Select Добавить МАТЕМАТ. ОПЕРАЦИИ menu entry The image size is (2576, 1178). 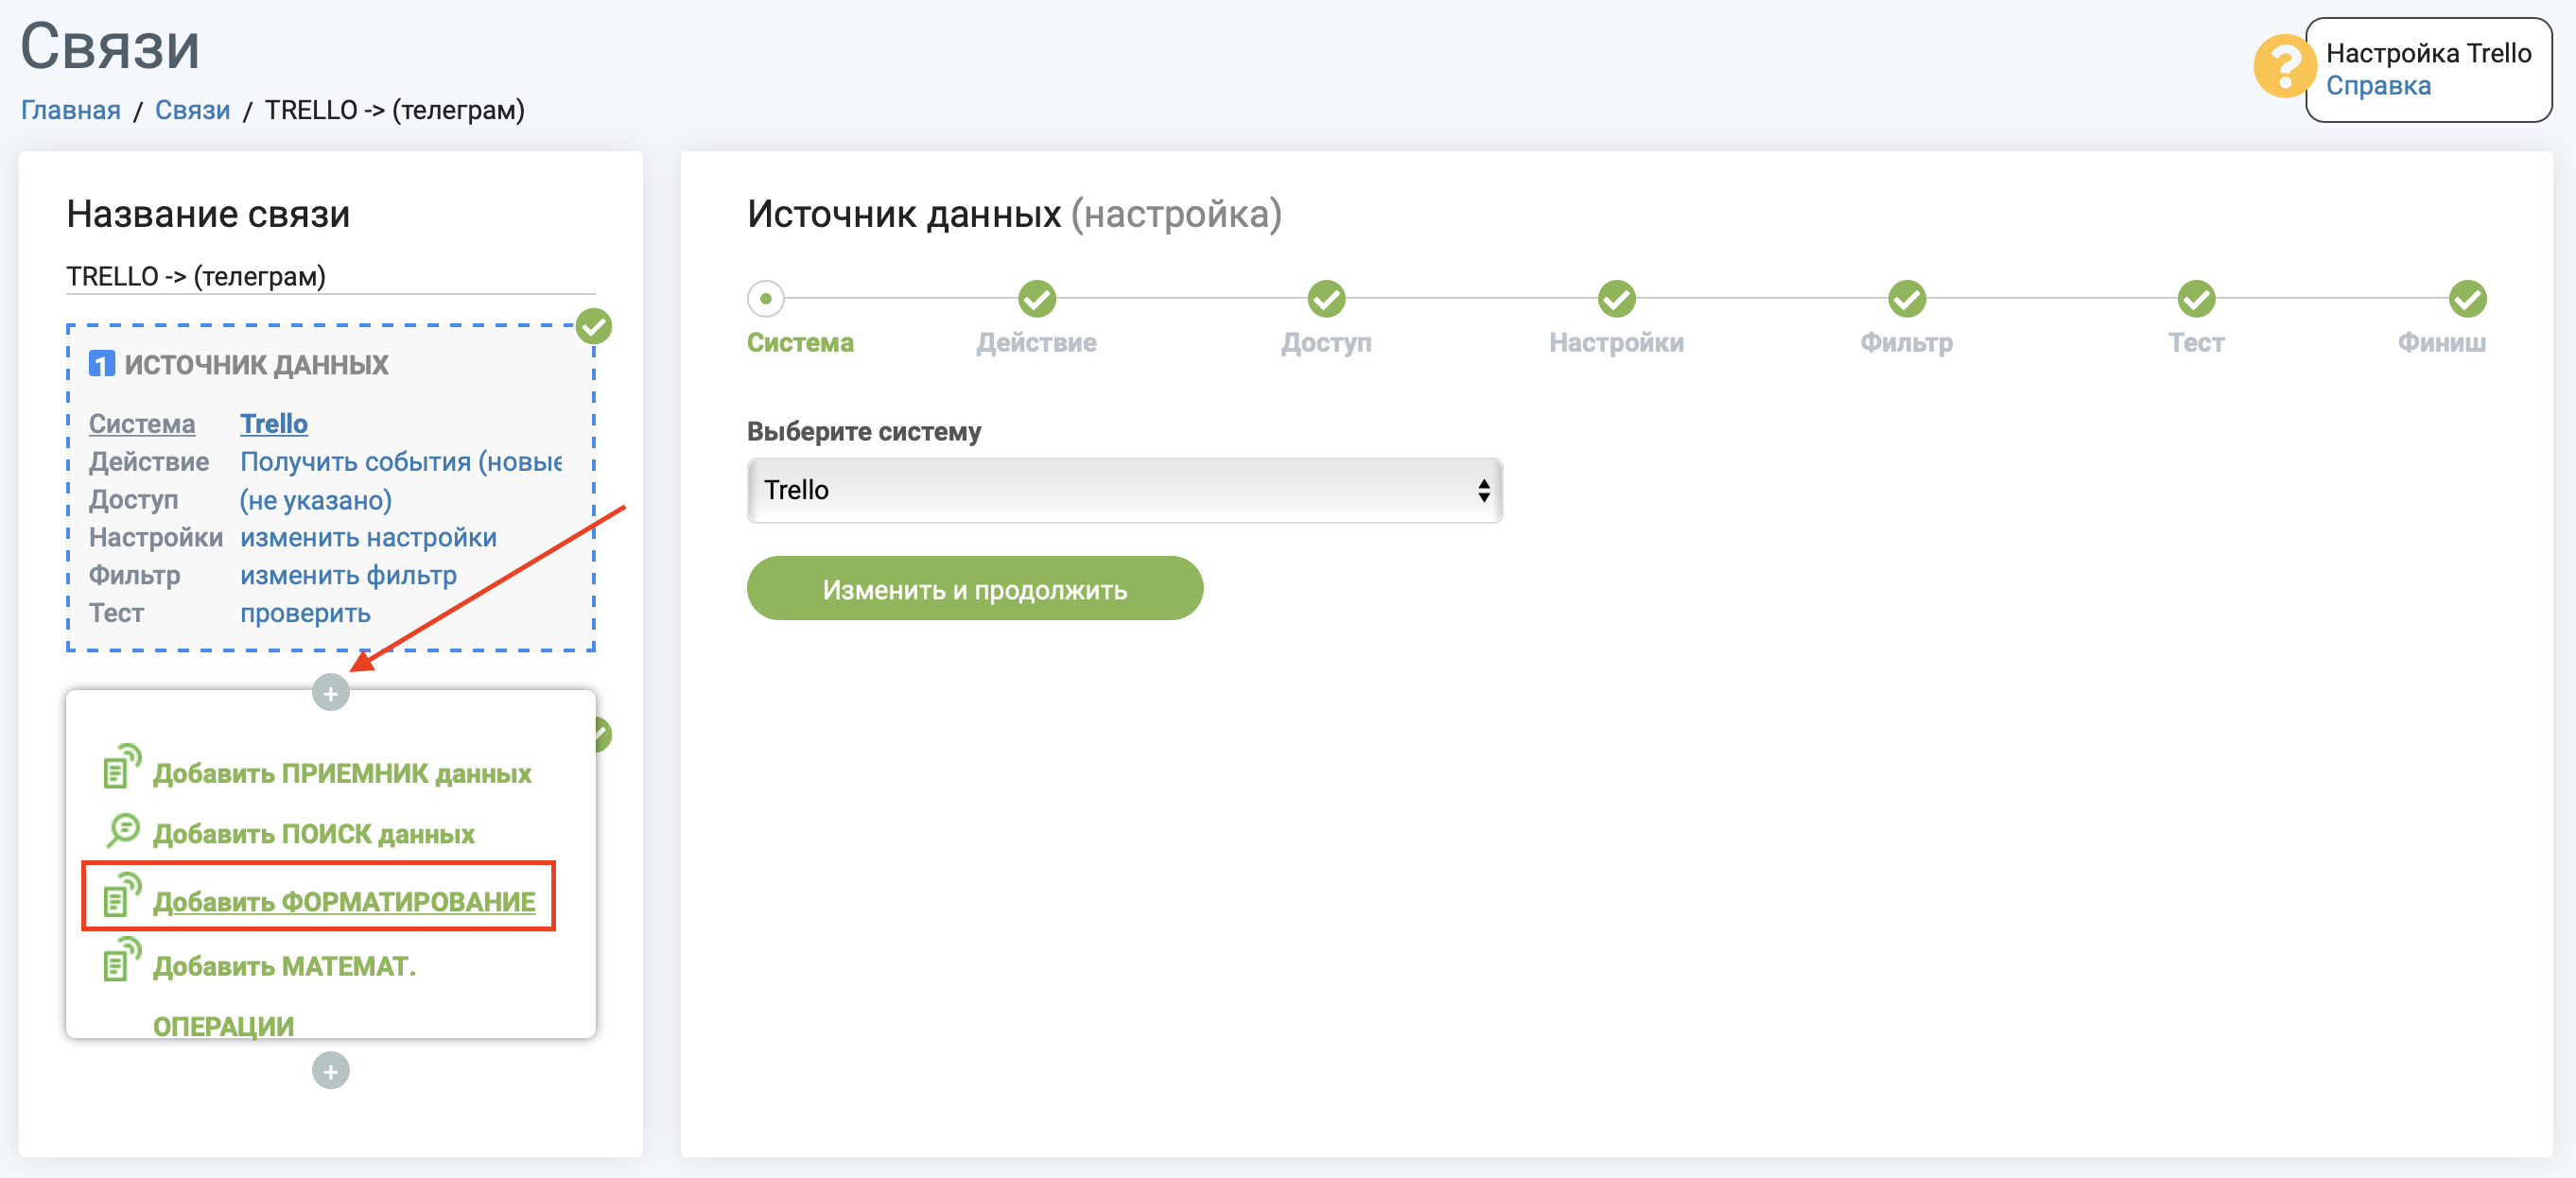(x=284, y=996)
